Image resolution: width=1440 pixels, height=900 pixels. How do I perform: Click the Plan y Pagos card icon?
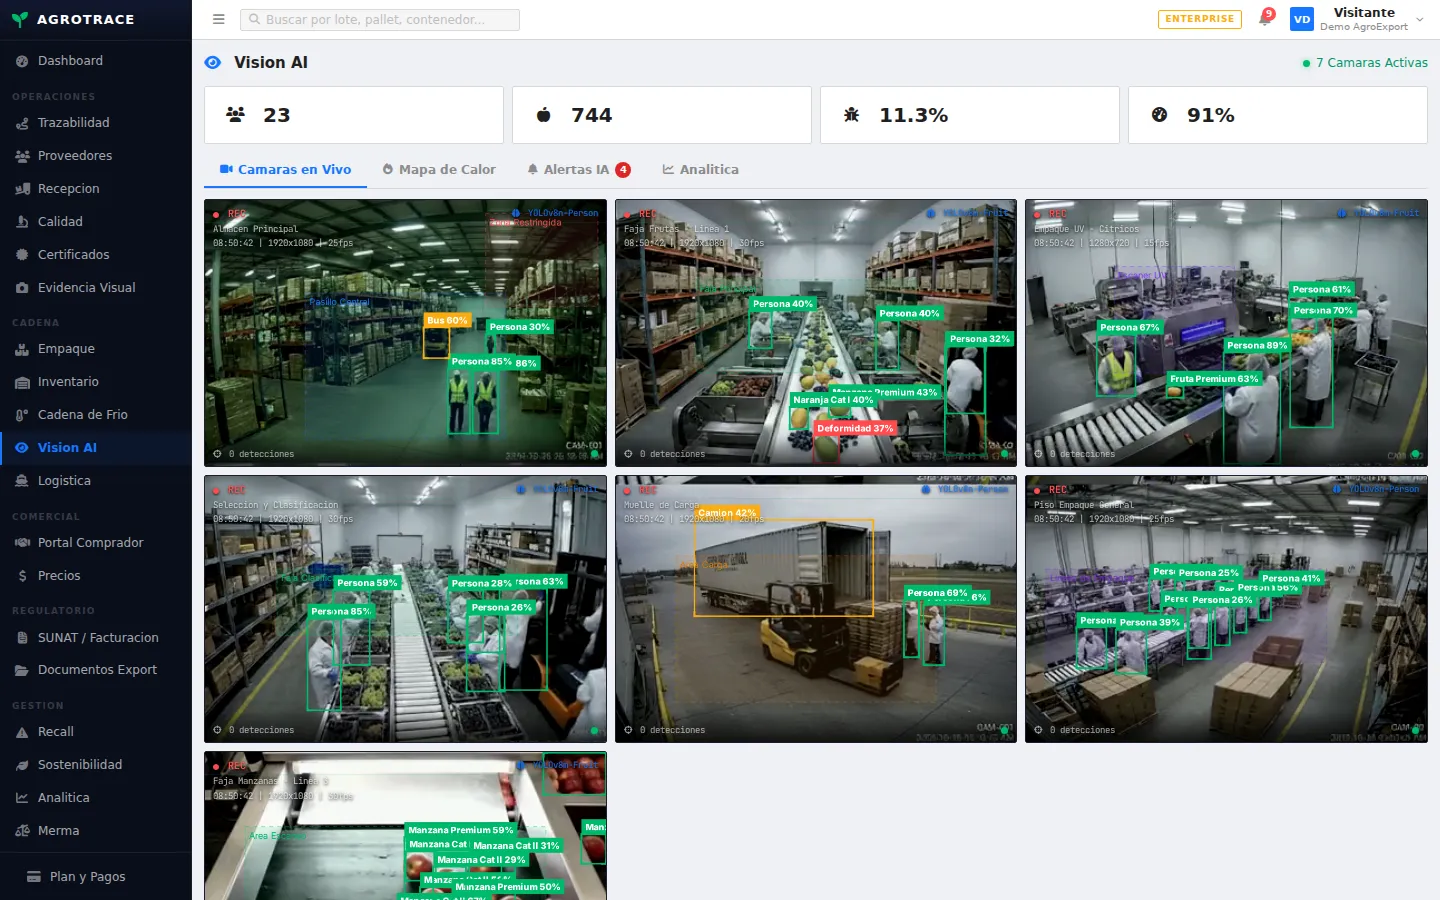(34, 877)
